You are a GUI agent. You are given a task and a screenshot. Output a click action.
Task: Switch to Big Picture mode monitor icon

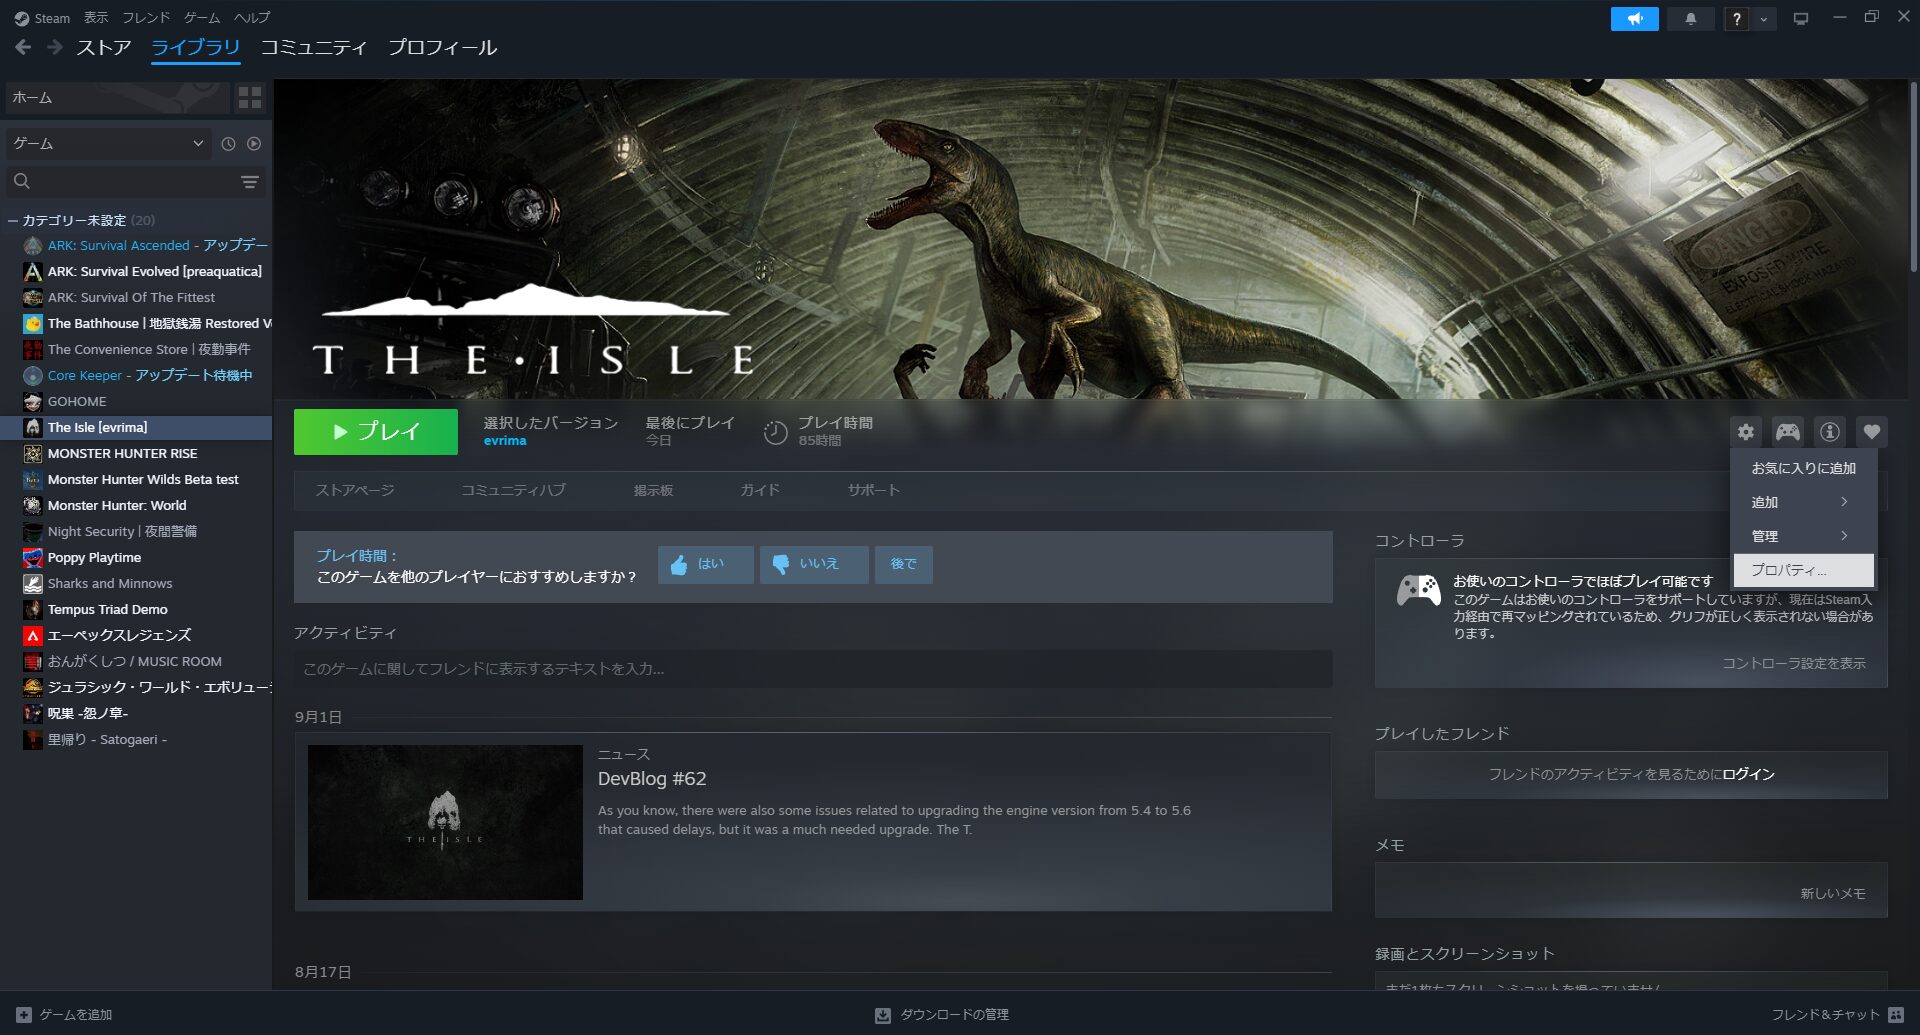1801,19
